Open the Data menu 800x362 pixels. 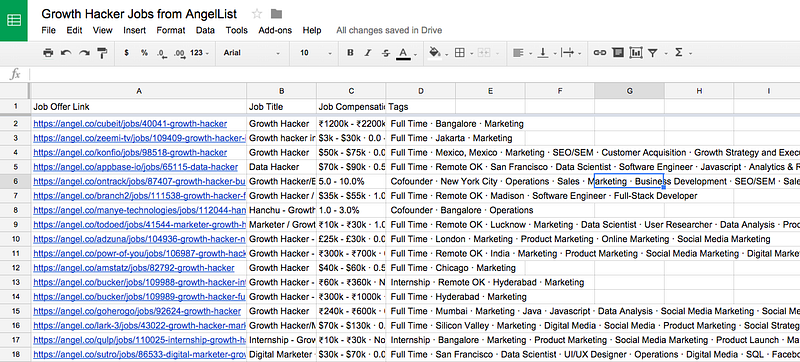pyautogui.click(x=205, y=30)
